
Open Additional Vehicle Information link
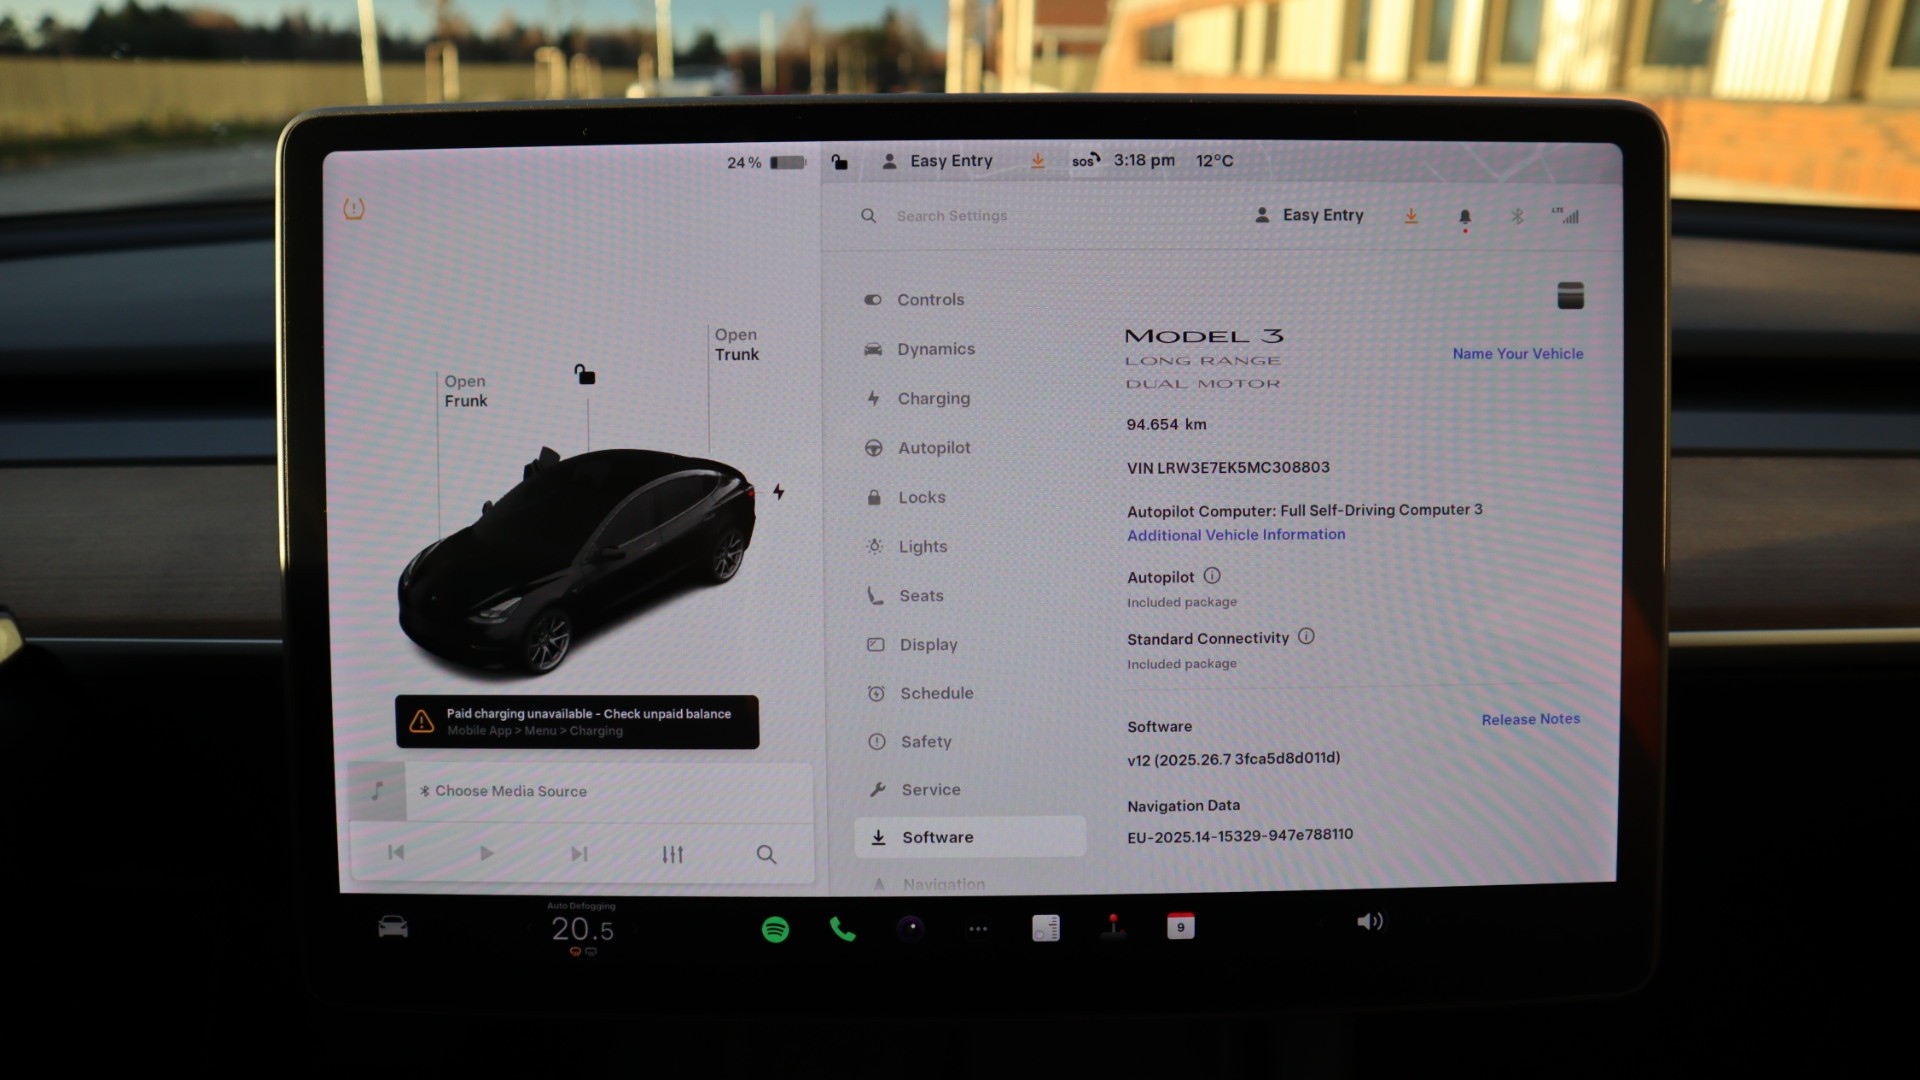pos(1236,535)
